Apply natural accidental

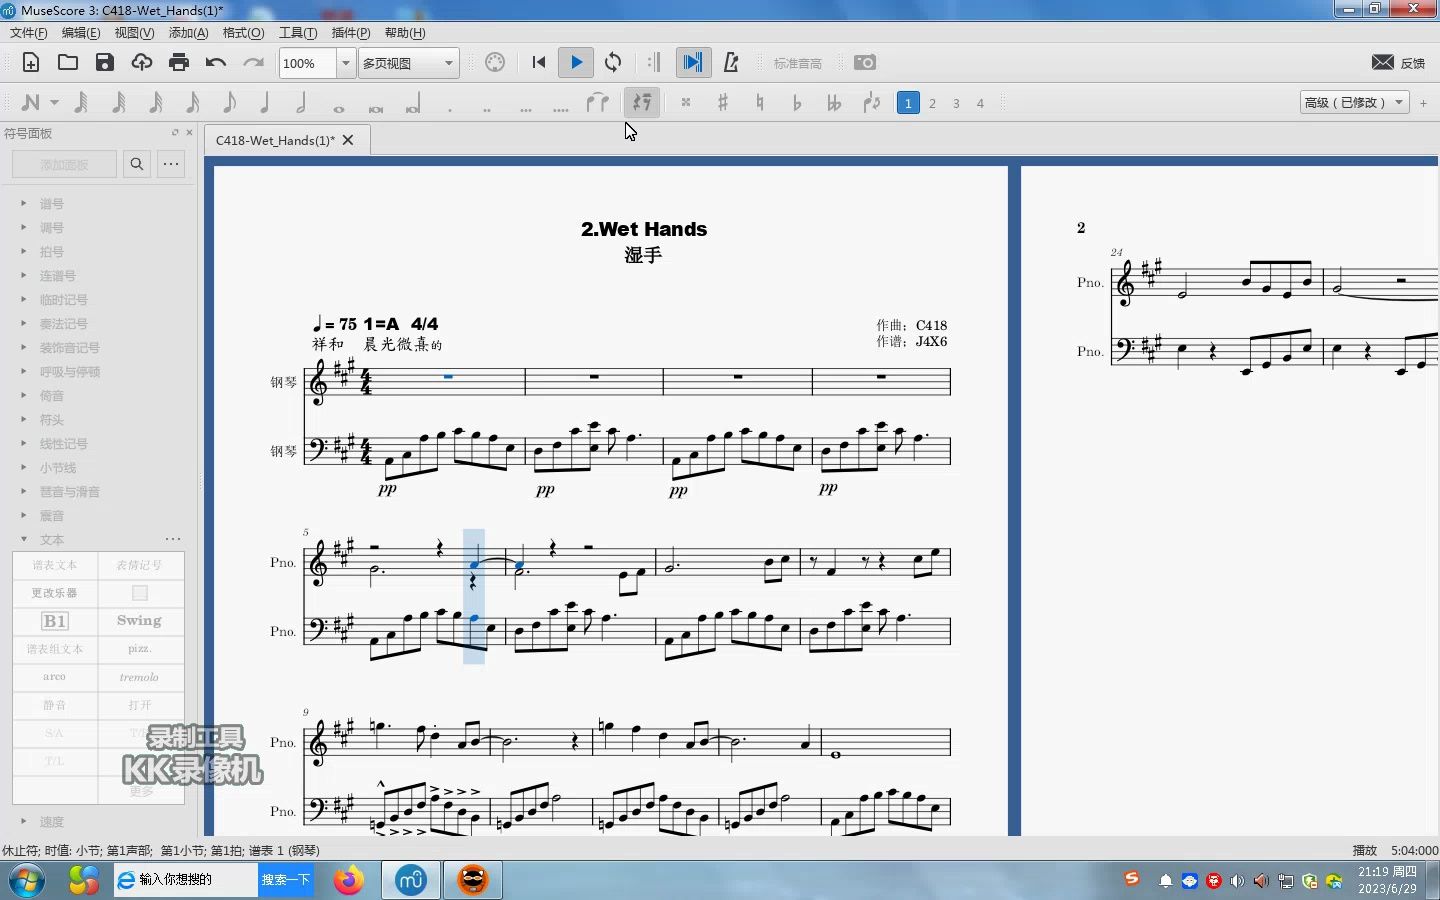760,102
